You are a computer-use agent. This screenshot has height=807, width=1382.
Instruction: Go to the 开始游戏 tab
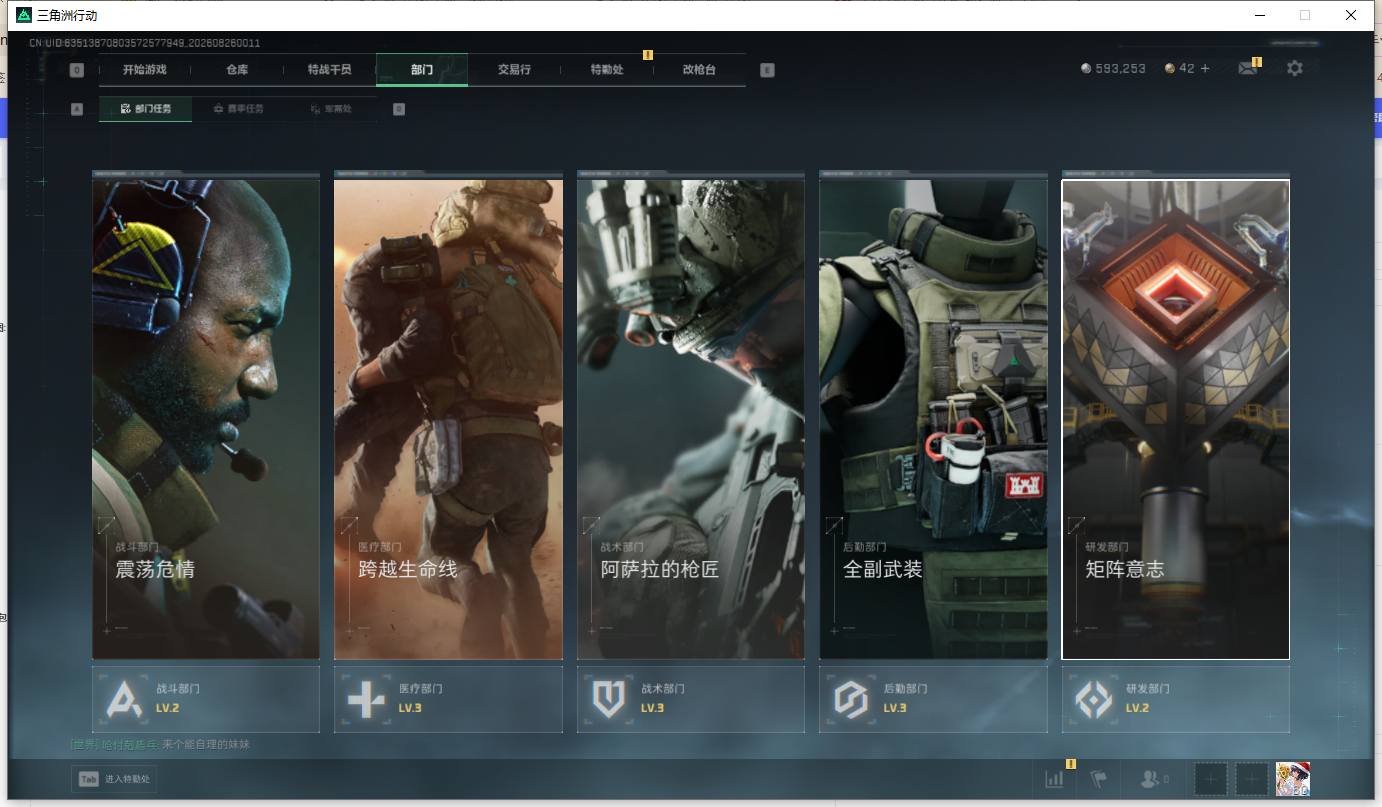[144, 70]
